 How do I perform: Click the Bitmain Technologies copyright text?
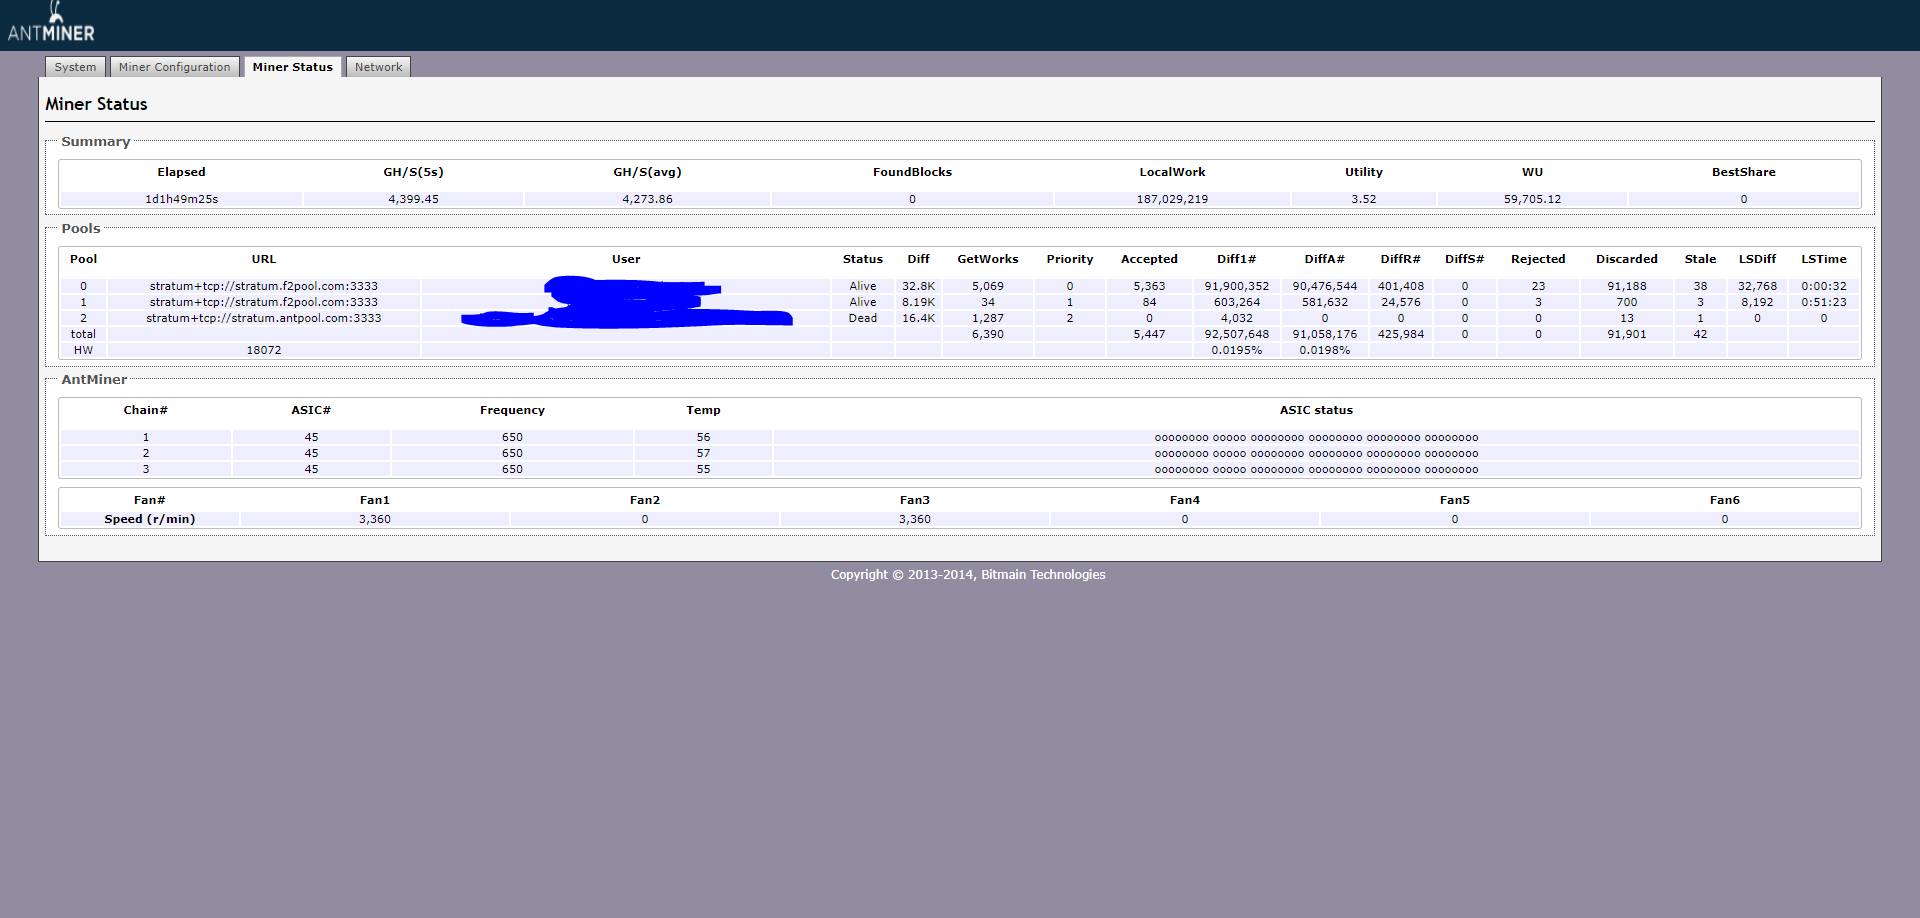coord(967,574)
